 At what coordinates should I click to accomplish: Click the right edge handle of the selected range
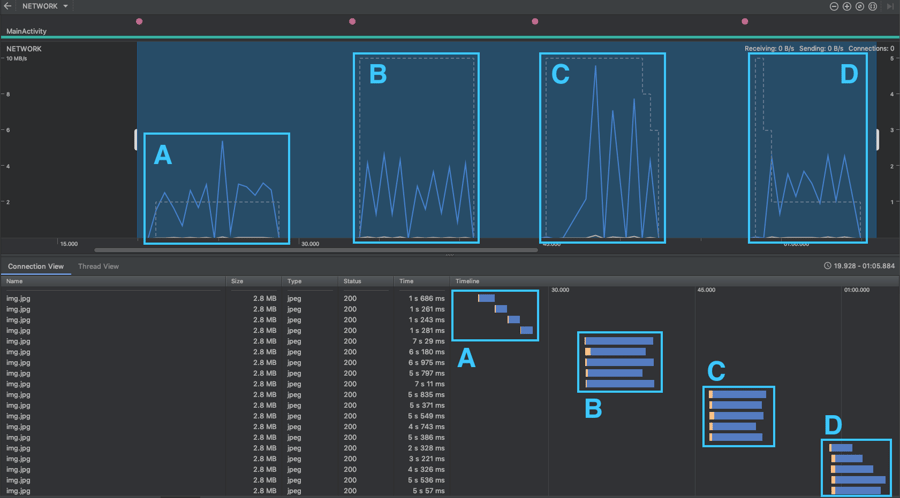coord(879,140)
